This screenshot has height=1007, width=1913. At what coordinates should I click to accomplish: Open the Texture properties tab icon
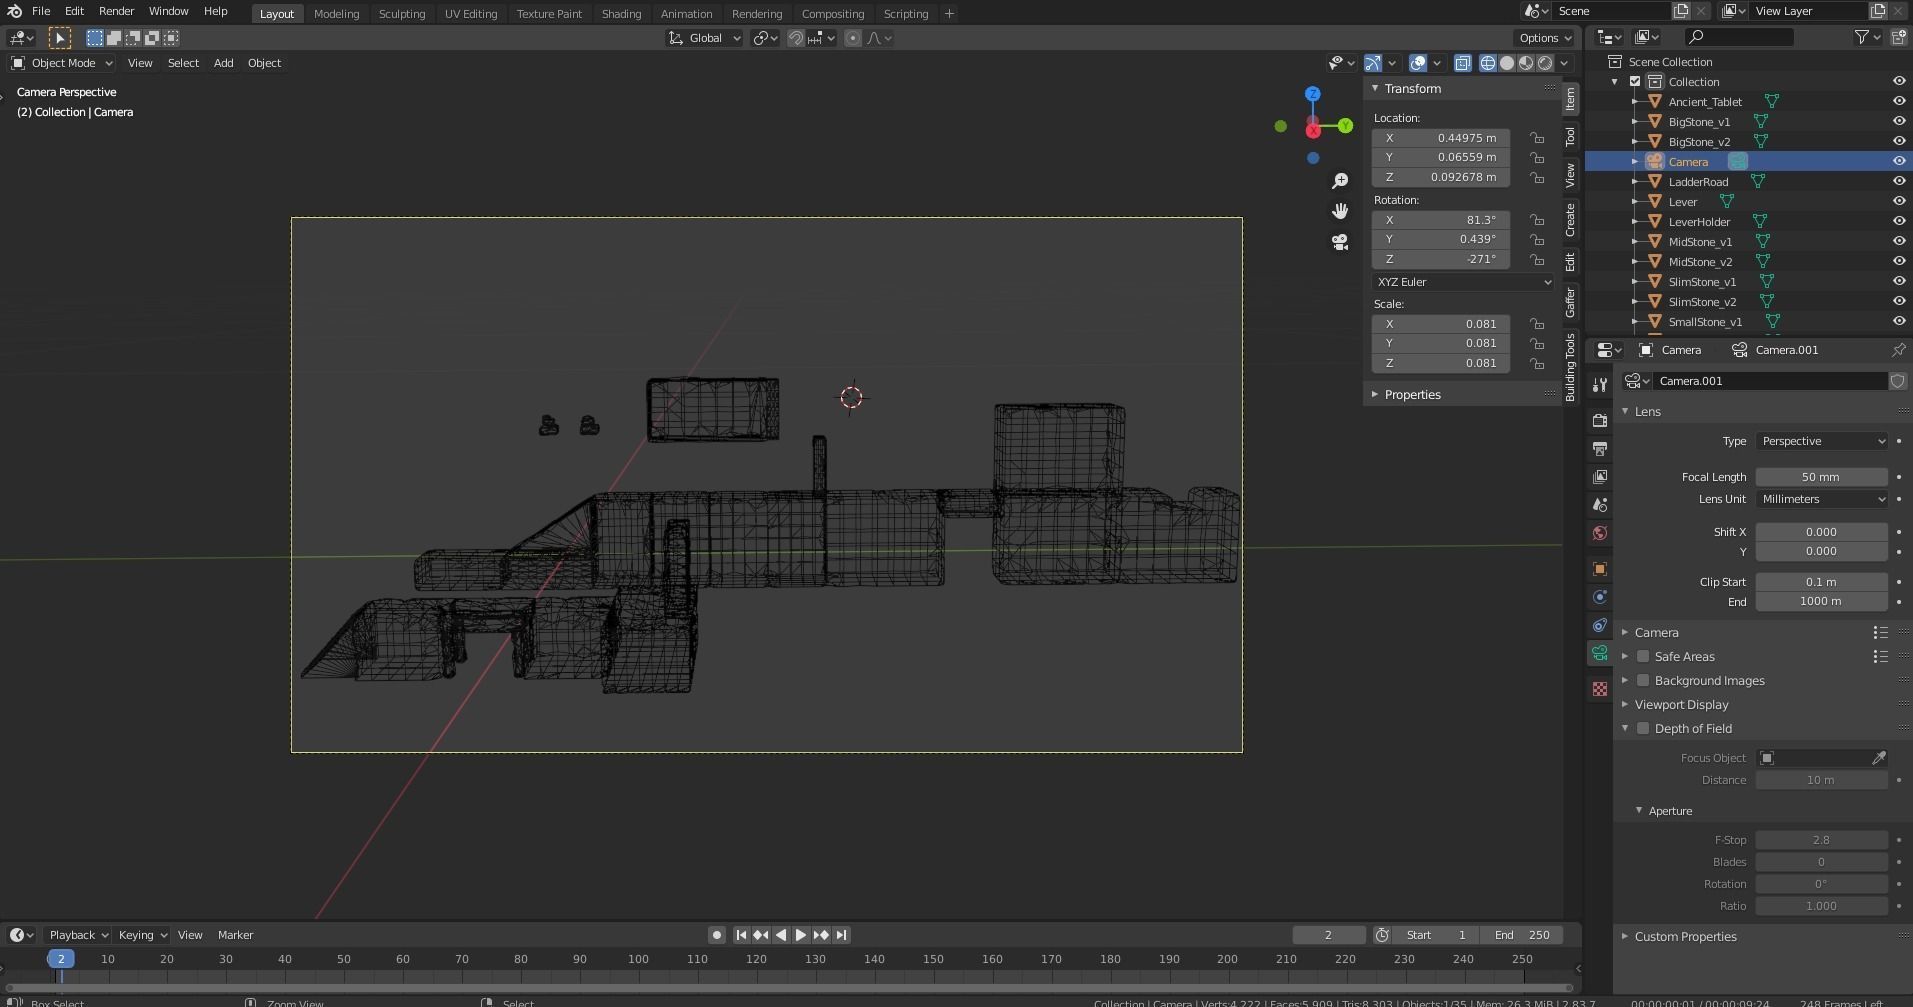tap(1600, 689)
